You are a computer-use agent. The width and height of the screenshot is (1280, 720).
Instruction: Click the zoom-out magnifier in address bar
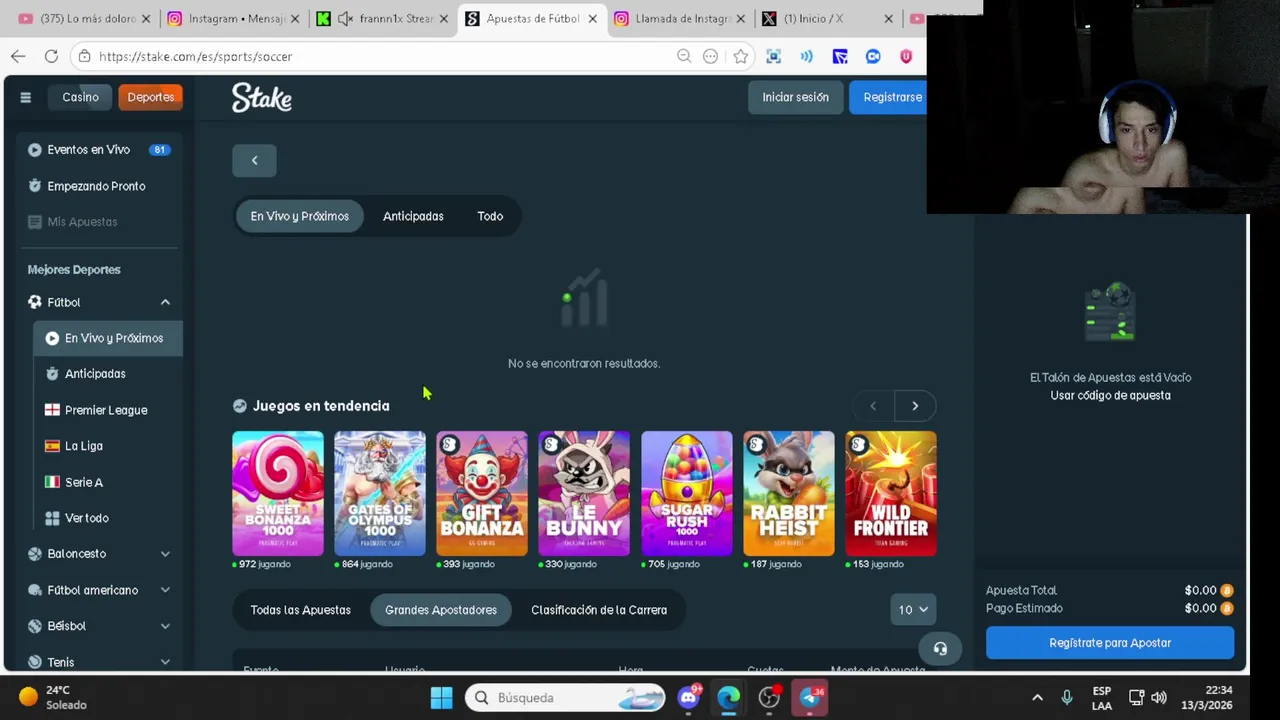(684, 56)
